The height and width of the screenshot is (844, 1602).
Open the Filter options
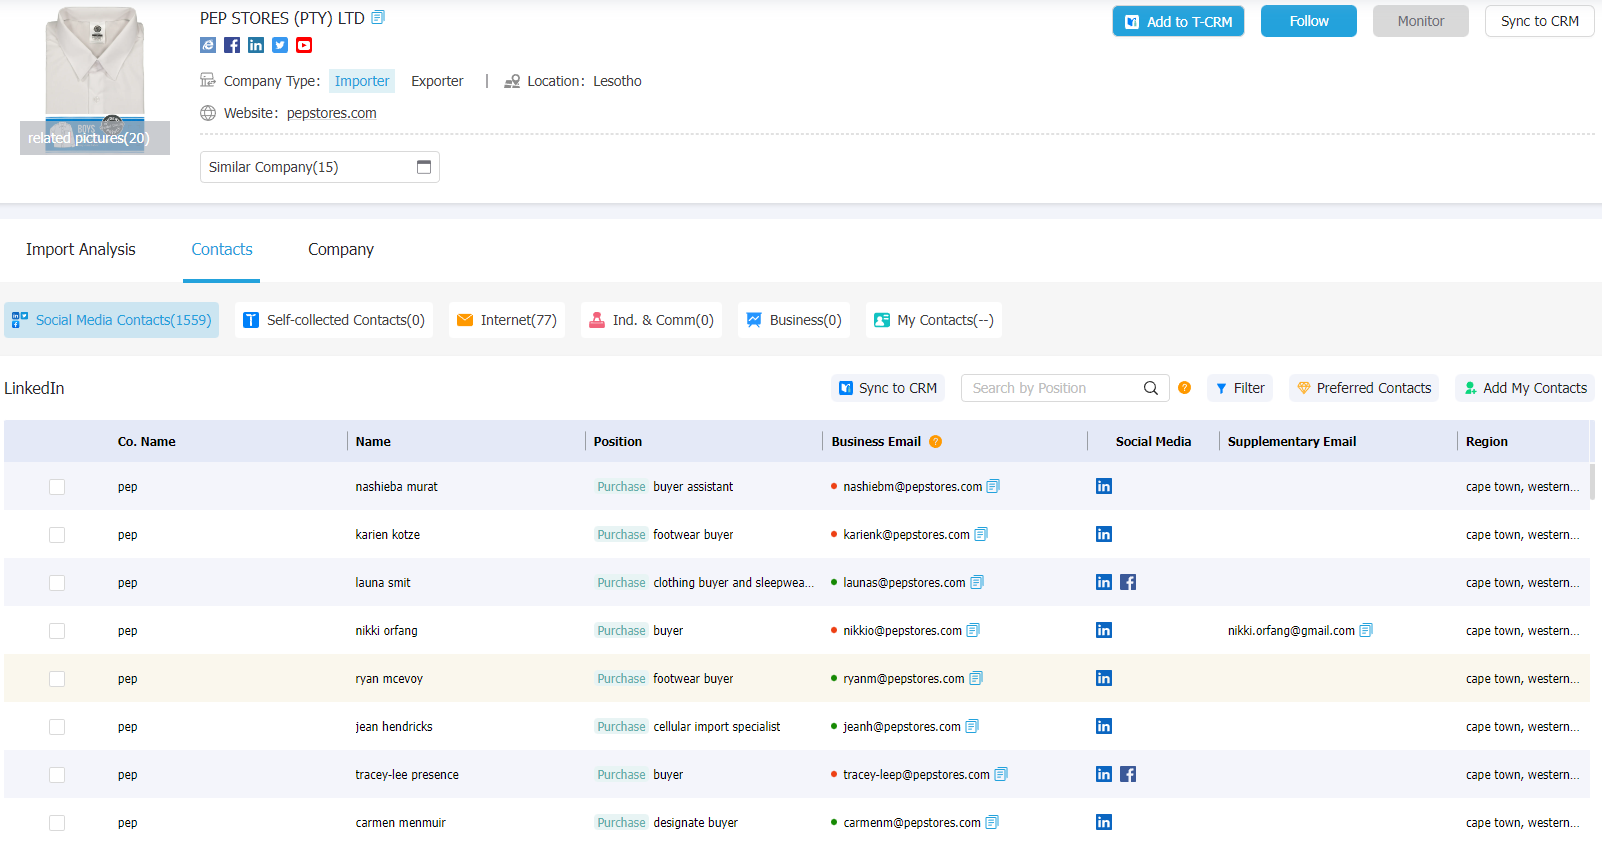(1240, 388)
